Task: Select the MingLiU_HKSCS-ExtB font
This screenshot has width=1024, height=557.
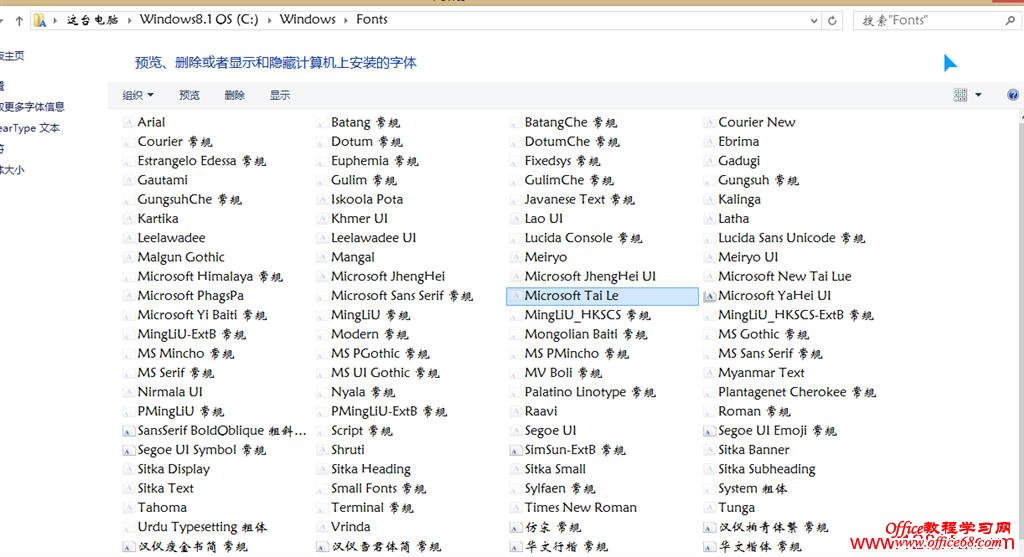Action: [795, 315]
